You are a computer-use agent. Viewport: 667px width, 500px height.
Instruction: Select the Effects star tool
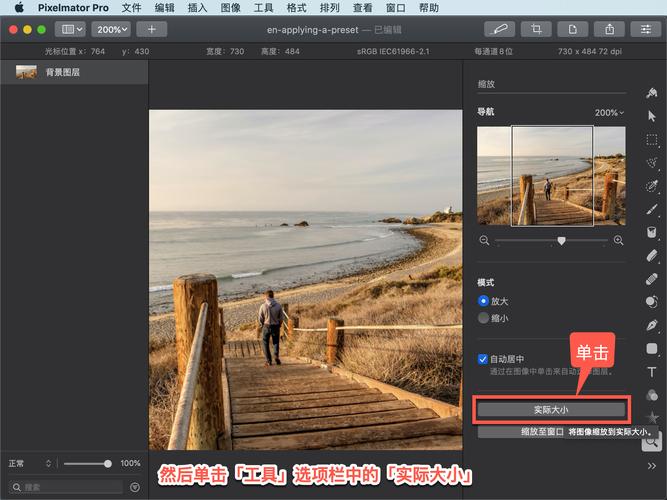pyautogui.click(x=652, y=417)
